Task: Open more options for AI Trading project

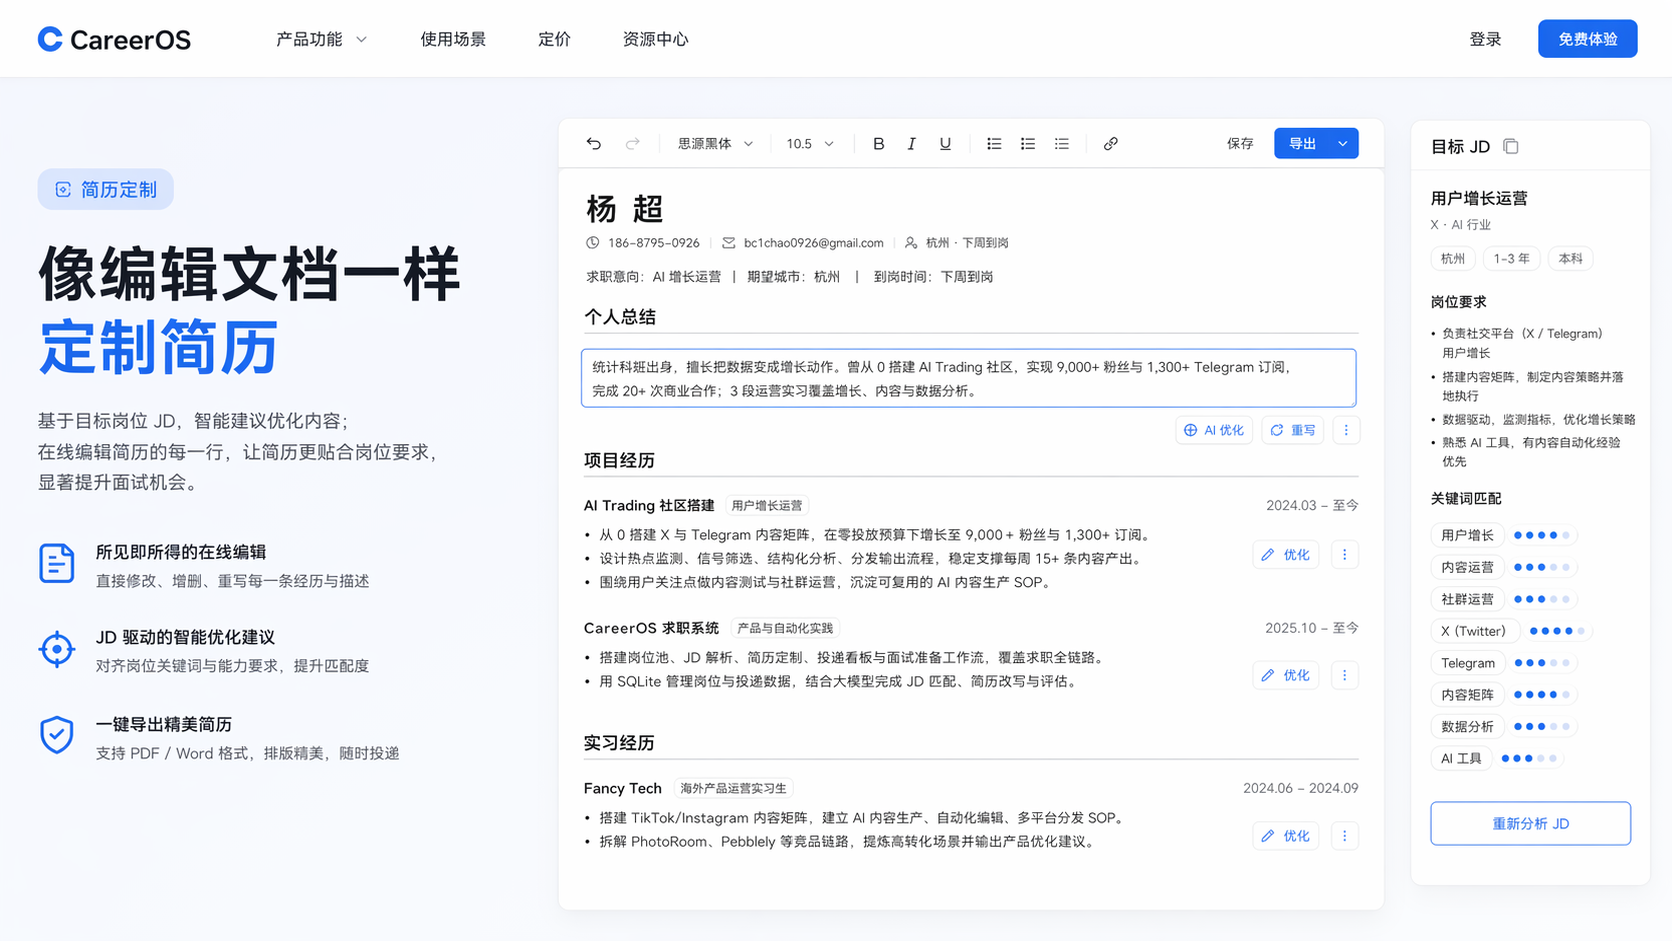Action: [x=1345, y=554]
